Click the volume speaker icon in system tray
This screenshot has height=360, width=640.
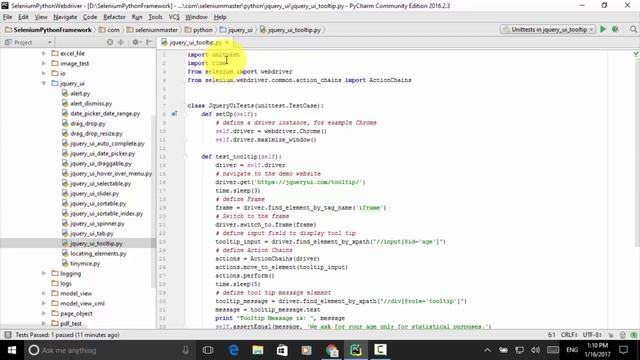point(535,350)
